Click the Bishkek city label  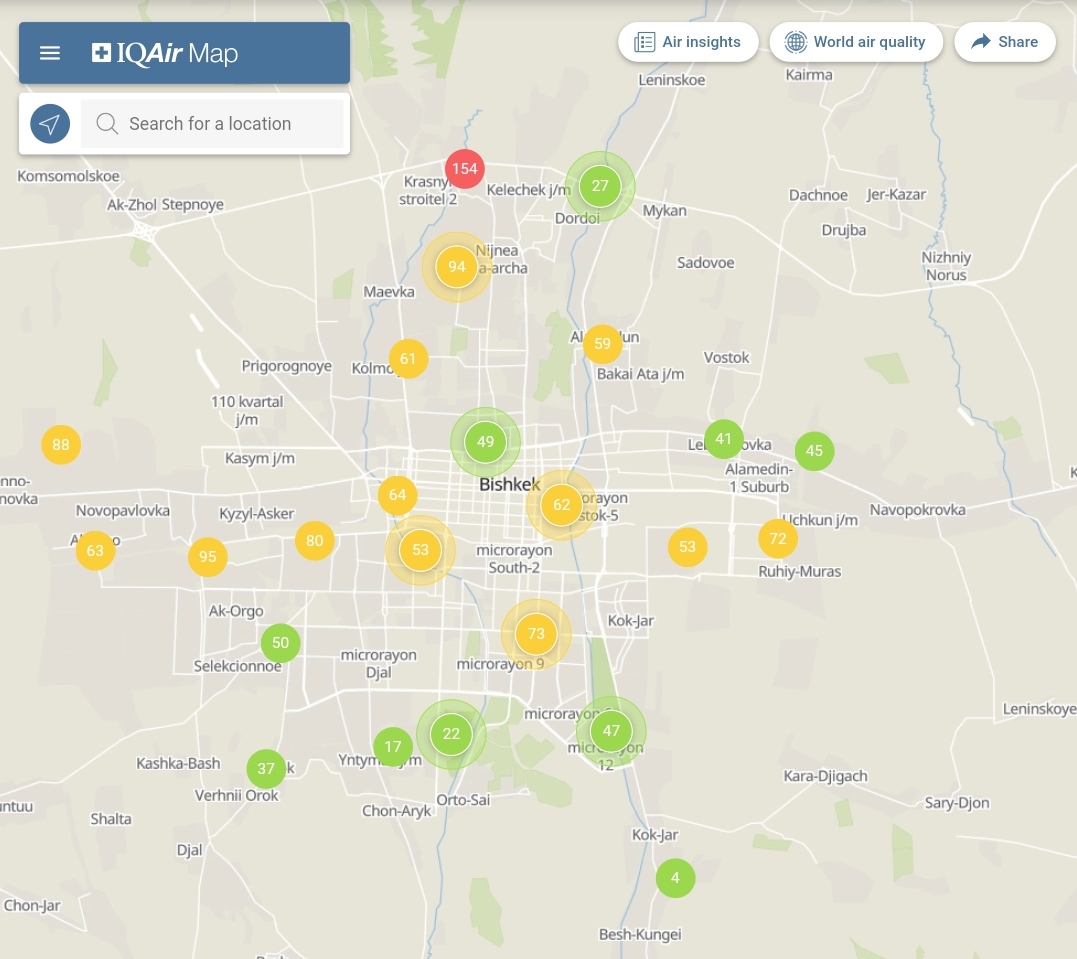509,485
